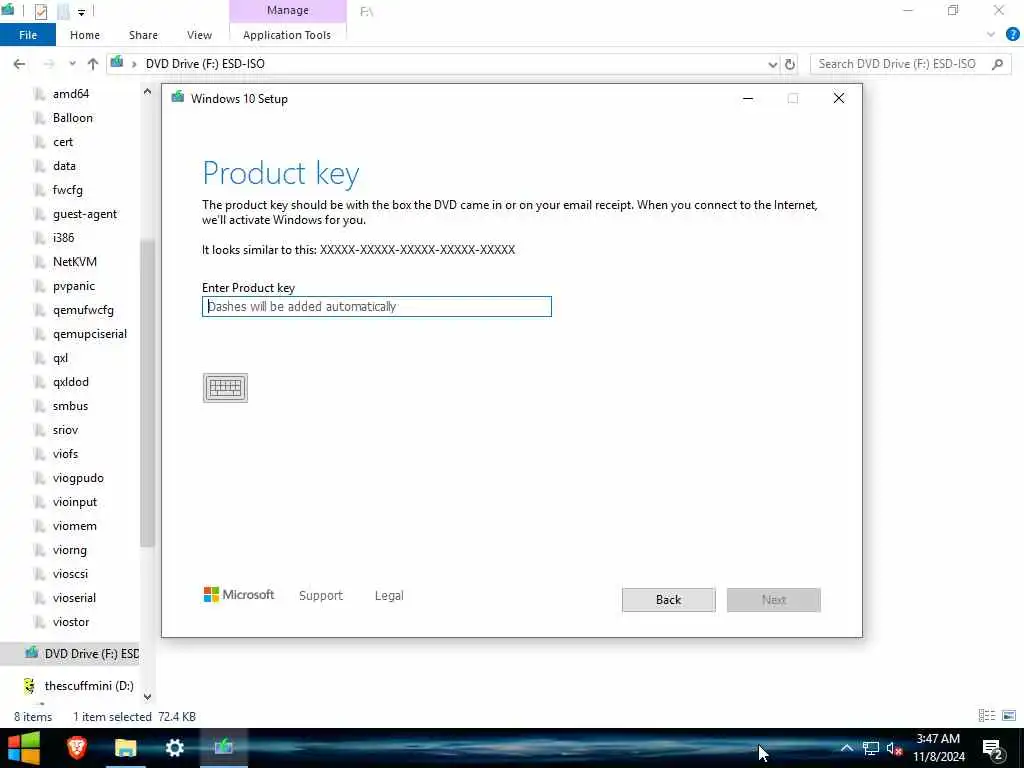Viewport: 1024px width, 768px height.
Task: Open the Windows Start menu
Action: [24, 748]
